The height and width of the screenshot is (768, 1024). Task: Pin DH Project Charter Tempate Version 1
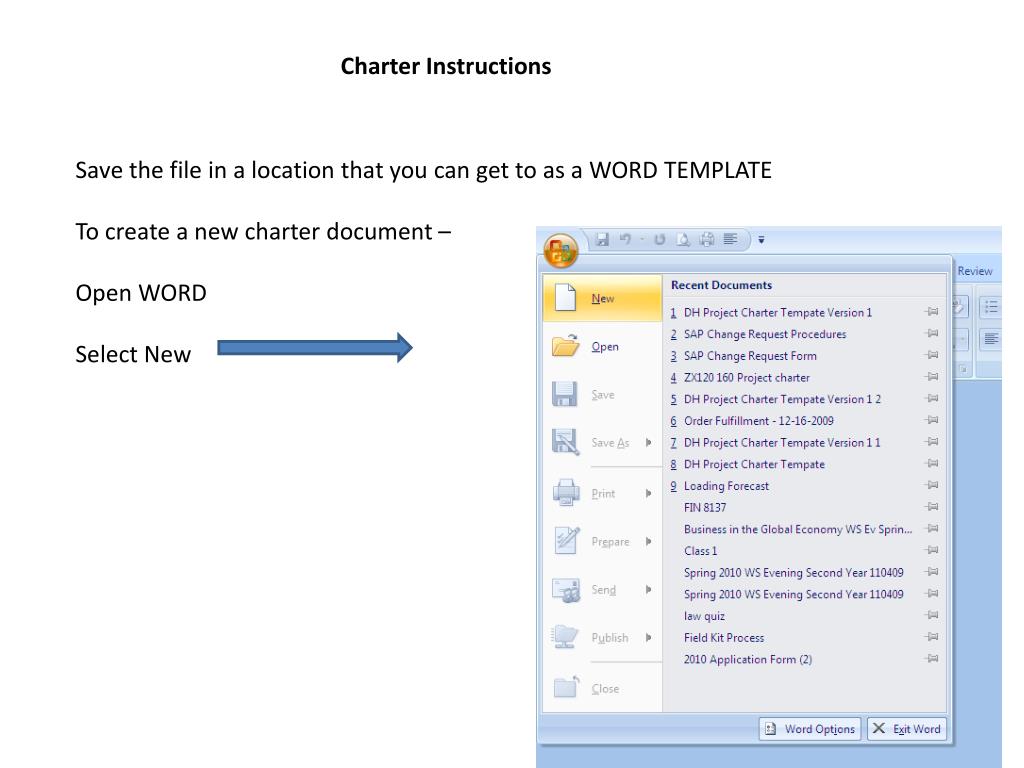click(x=932, y=312)
